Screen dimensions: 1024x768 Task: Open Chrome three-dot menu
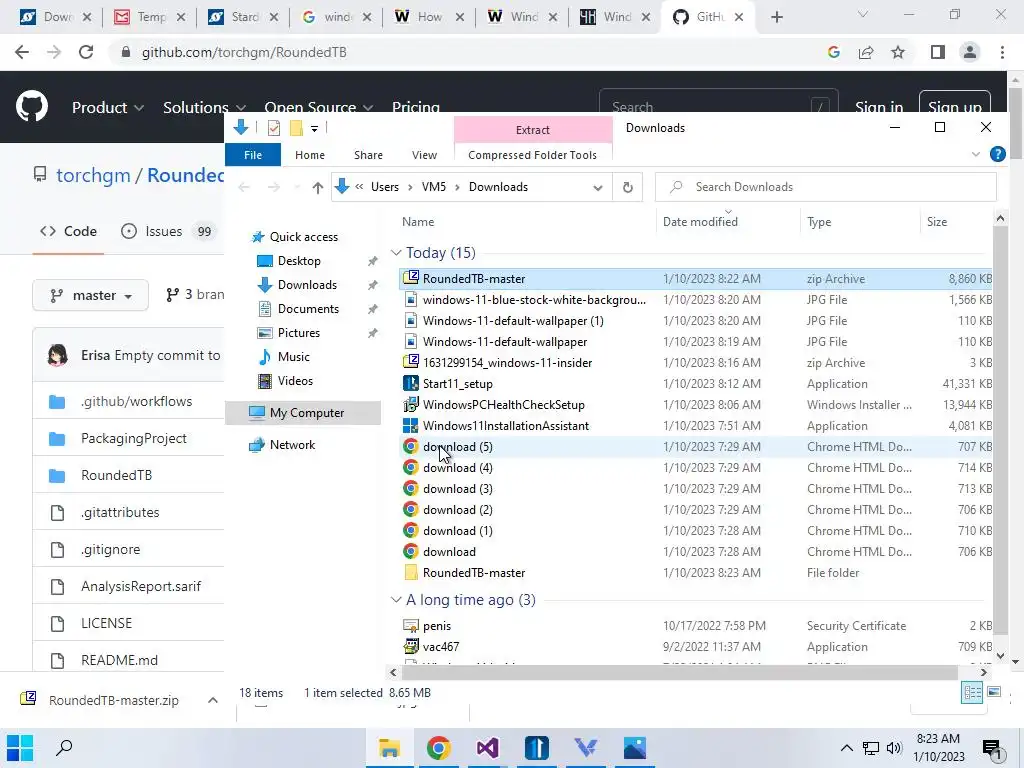click(1002, 52)
